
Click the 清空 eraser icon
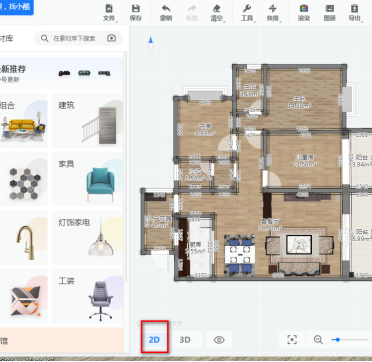pyautogui.click(x=217, y=13)
